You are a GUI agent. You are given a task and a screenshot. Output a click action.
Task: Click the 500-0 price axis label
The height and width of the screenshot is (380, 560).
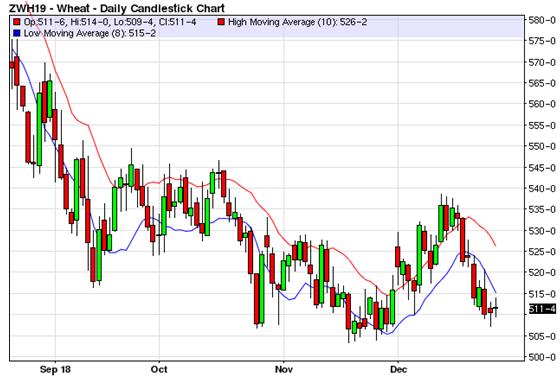pos(542,357)
